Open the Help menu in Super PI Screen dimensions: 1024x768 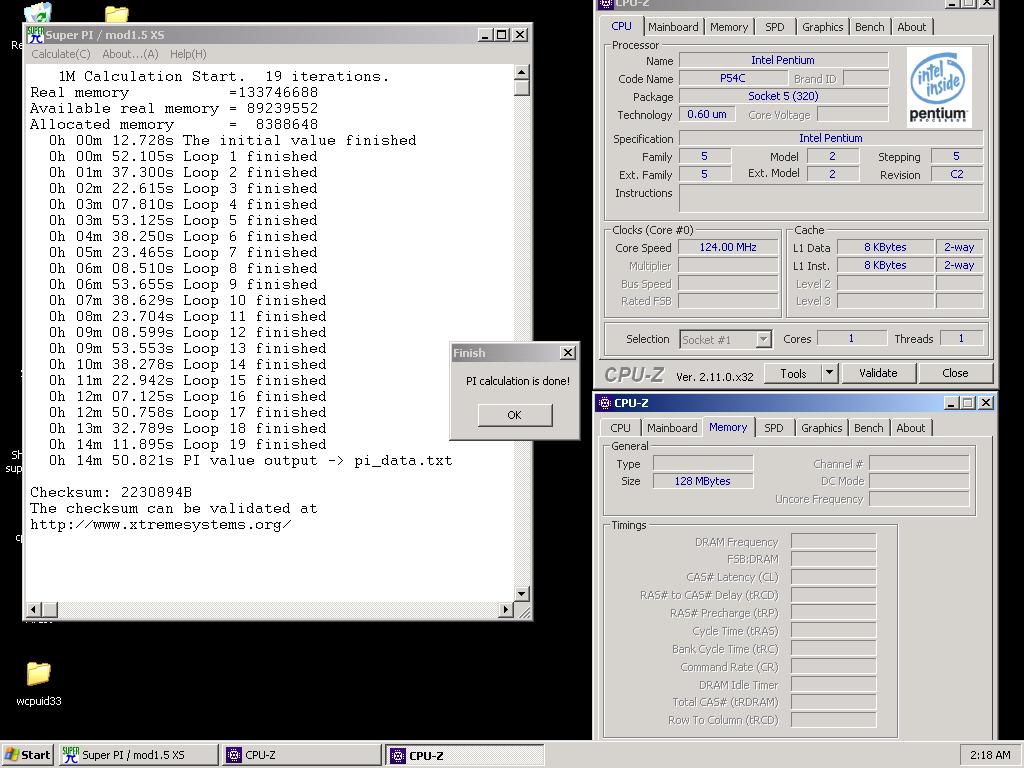[x=188, y=54]
